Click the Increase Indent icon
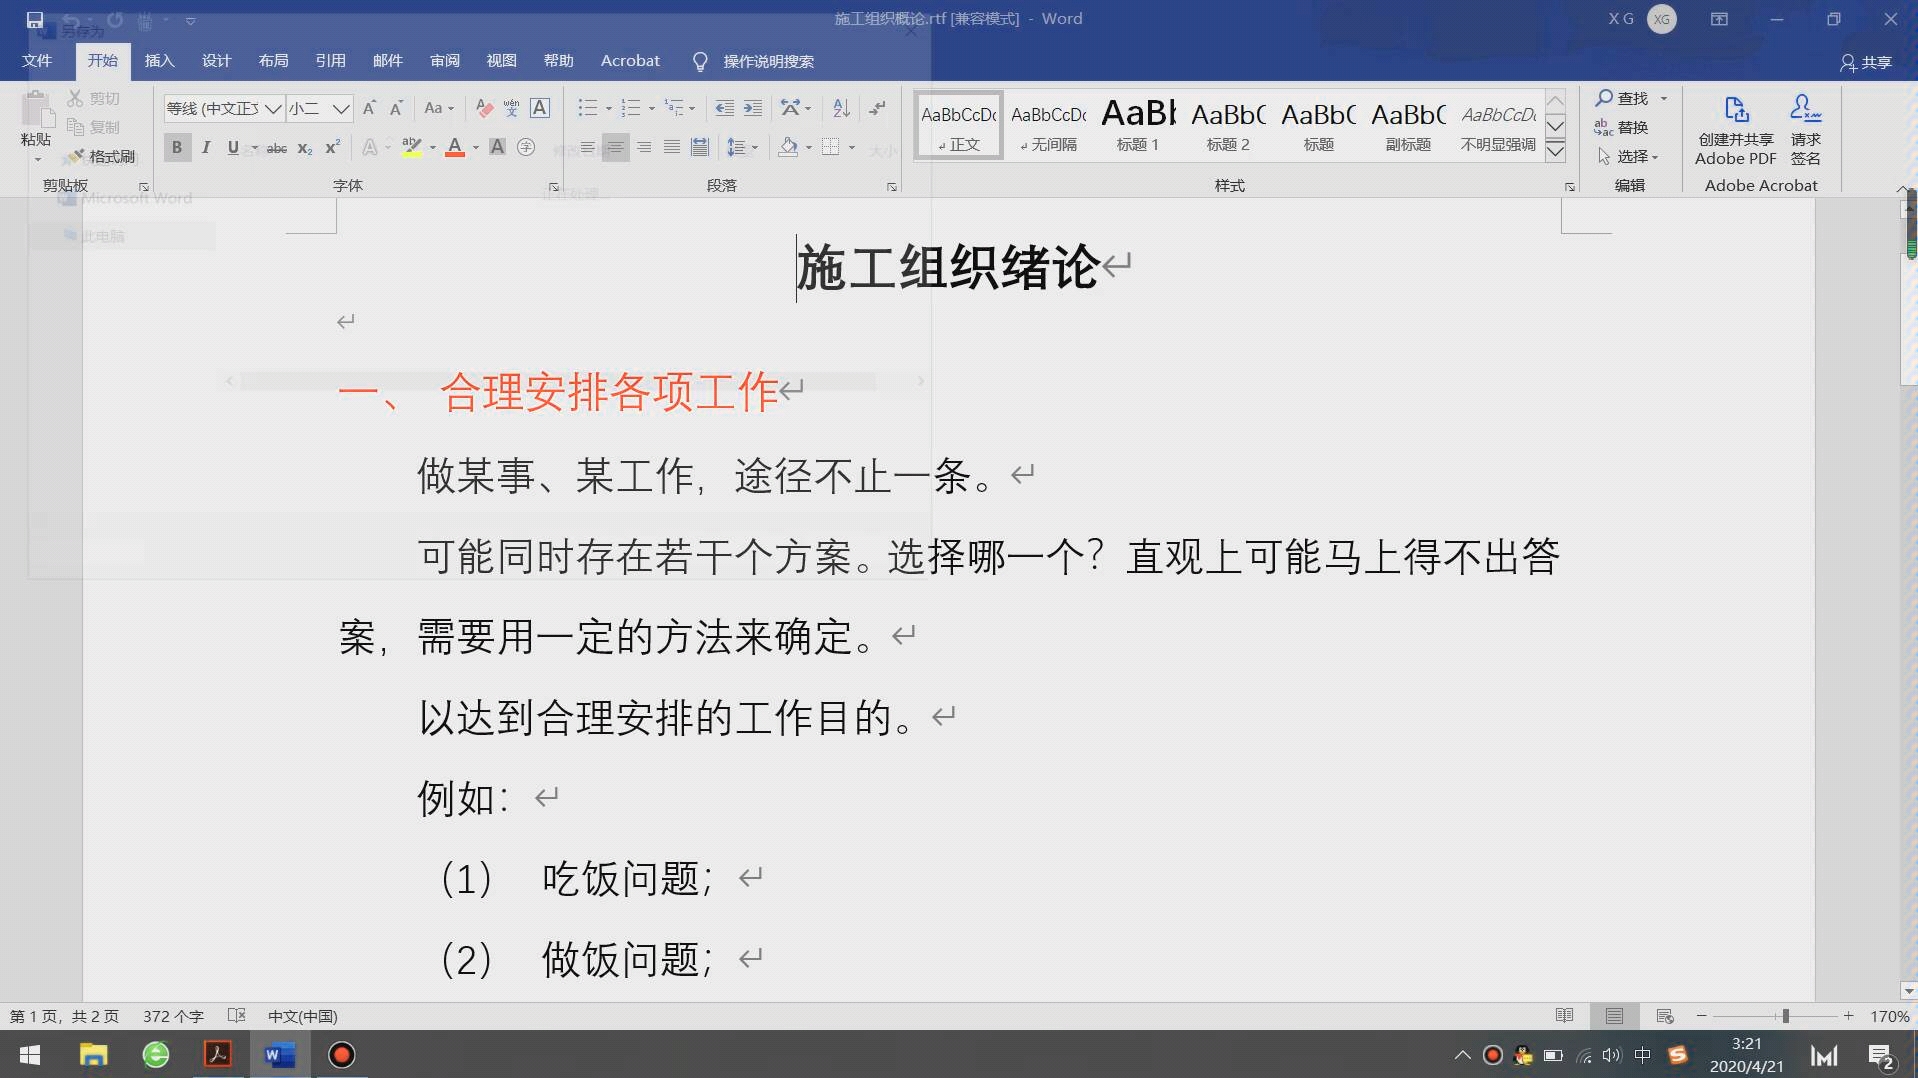The image size is (1918, 1078). tap(753, 108)
